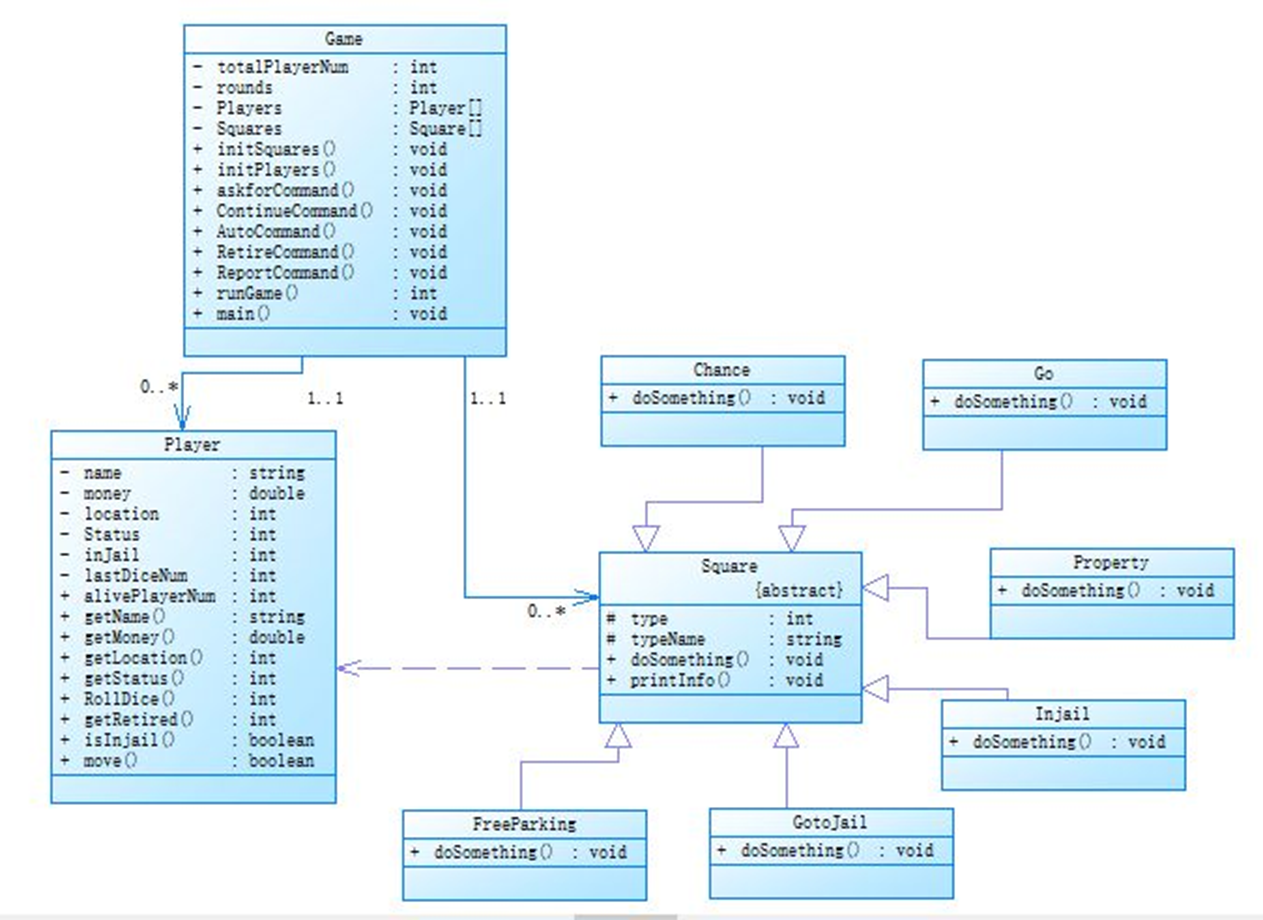
Task: Select the Player class title
Action: pos(192,444)
